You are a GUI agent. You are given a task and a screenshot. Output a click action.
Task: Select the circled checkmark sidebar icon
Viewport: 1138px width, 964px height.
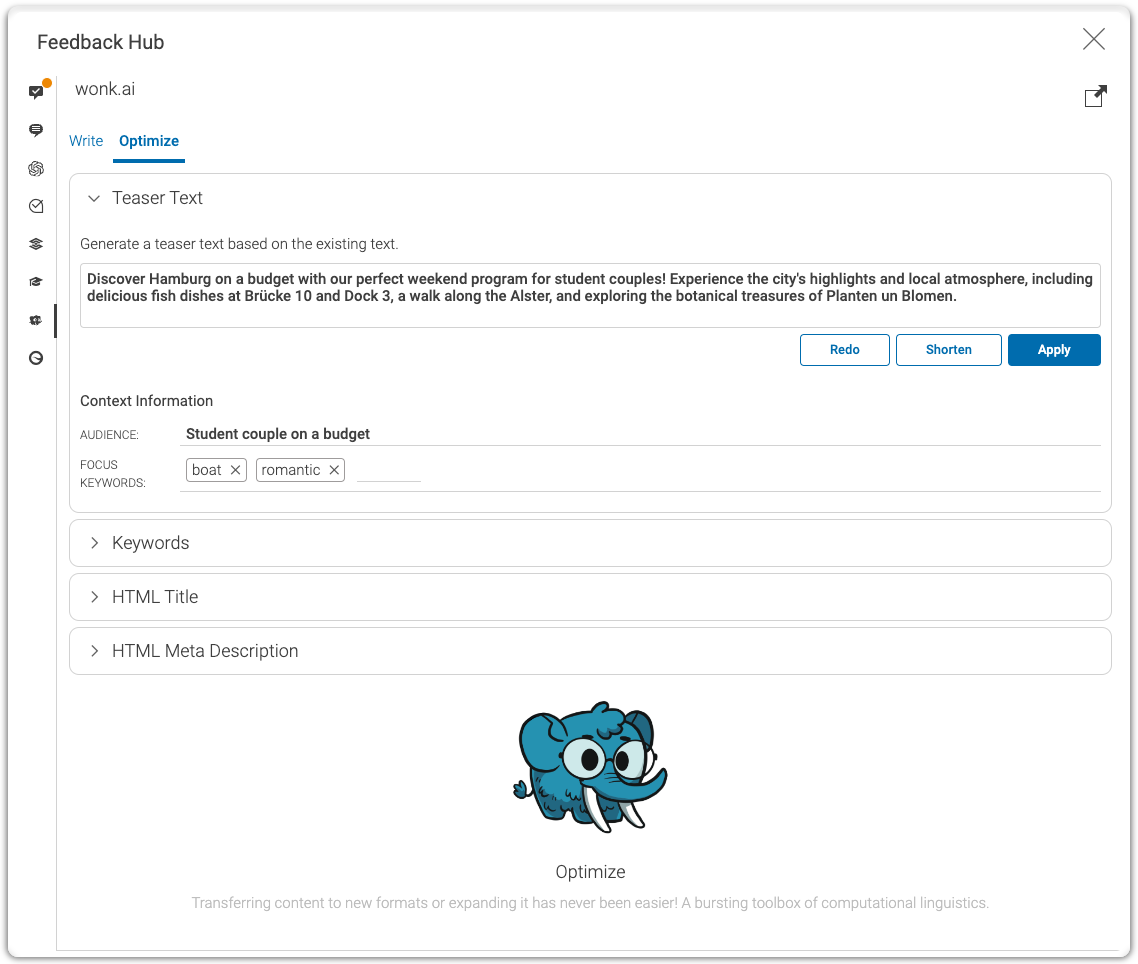(x=36, y=206)
